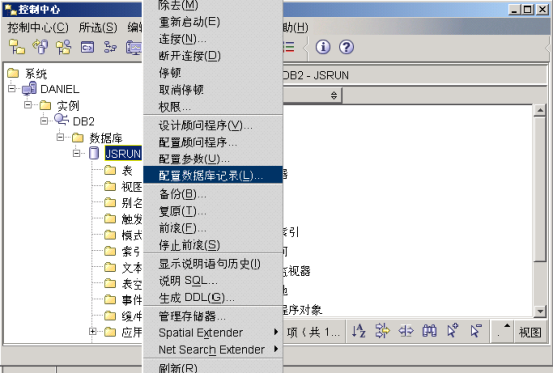554x374 pixels.
Task: Expand the 应用 folder node at tree bottom
Action: tap(93, 331)
